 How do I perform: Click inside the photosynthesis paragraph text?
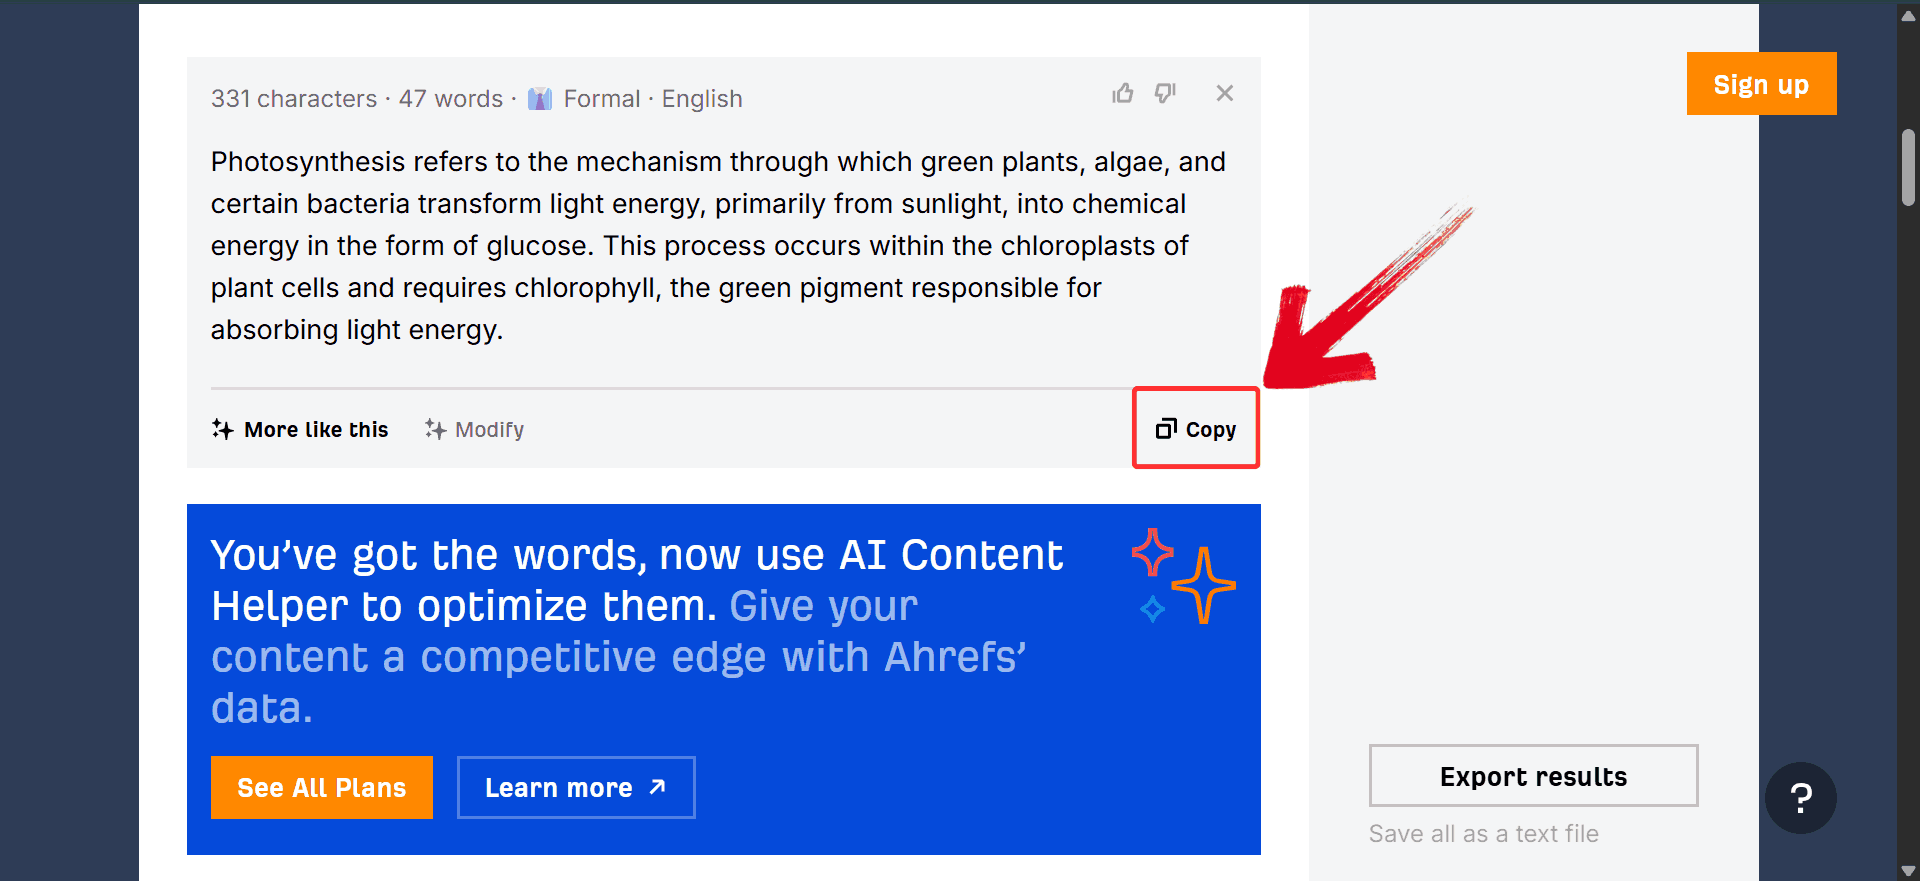click(700, 246)
